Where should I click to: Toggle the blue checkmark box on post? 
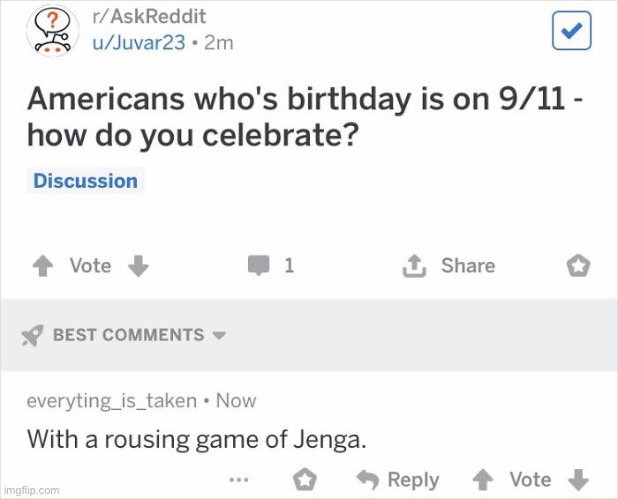point(571,31)
